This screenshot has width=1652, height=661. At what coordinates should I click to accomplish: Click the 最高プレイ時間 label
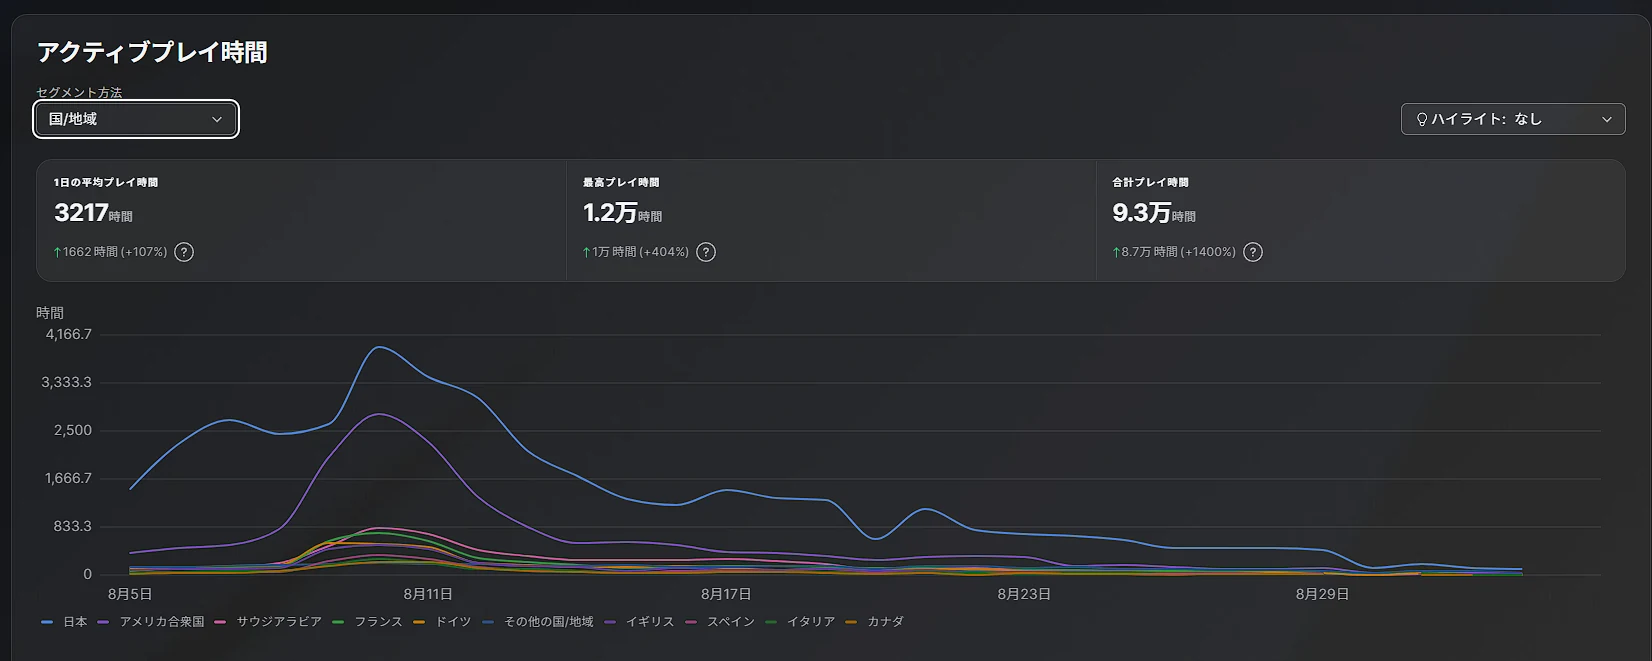(x=621, y=183)
